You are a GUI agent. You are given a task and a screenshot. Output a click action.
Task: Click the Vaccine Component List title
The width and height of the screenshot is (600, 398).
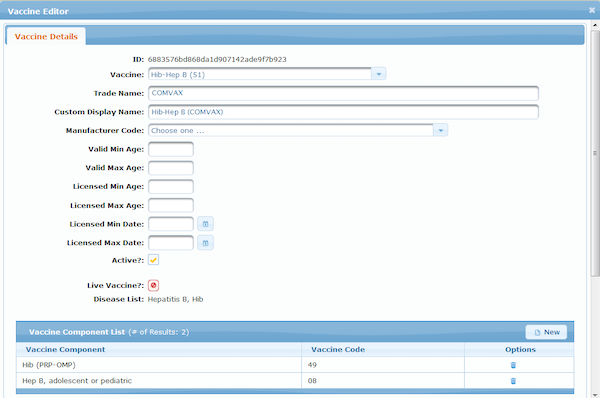pyautogui.click(x=77, y=332)
